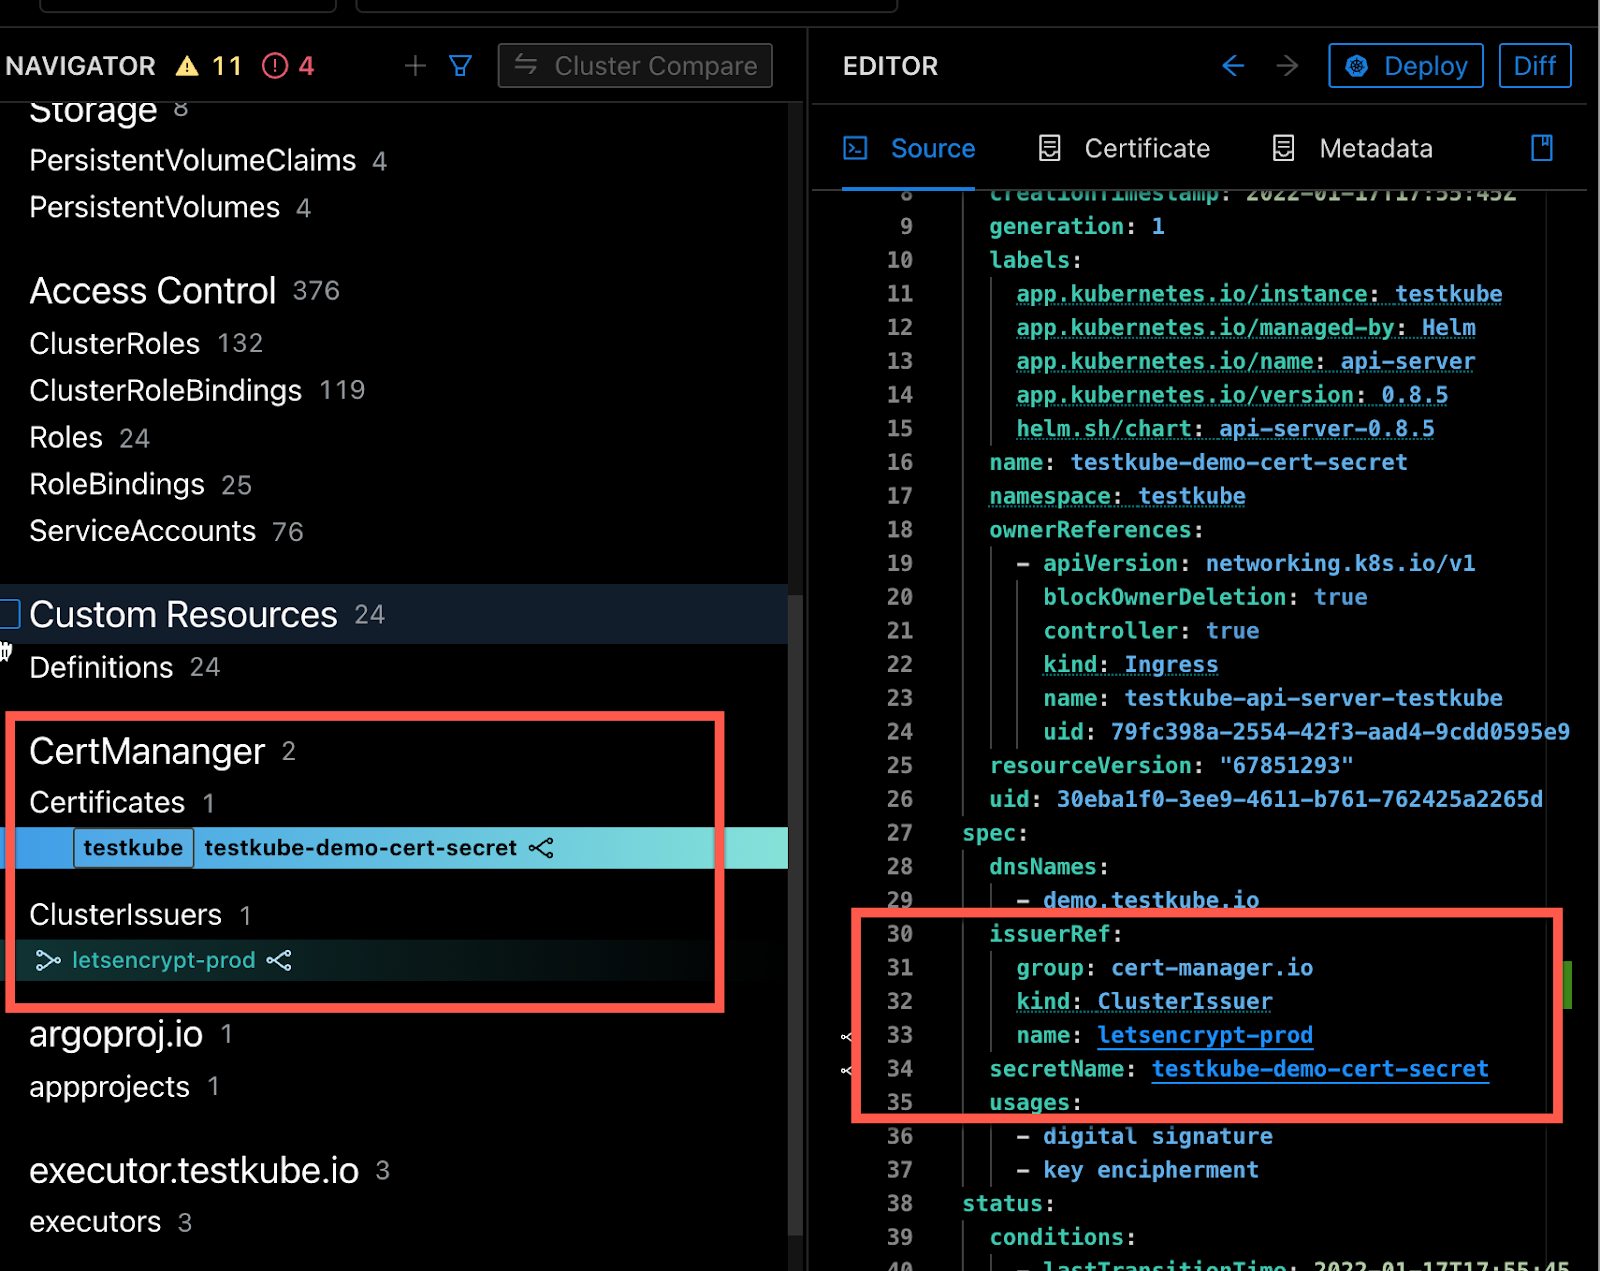Click the Navigator vertical scrollbar
Screen dimensions: 1600x1271
pyautogui.click(x=795, y=914)
